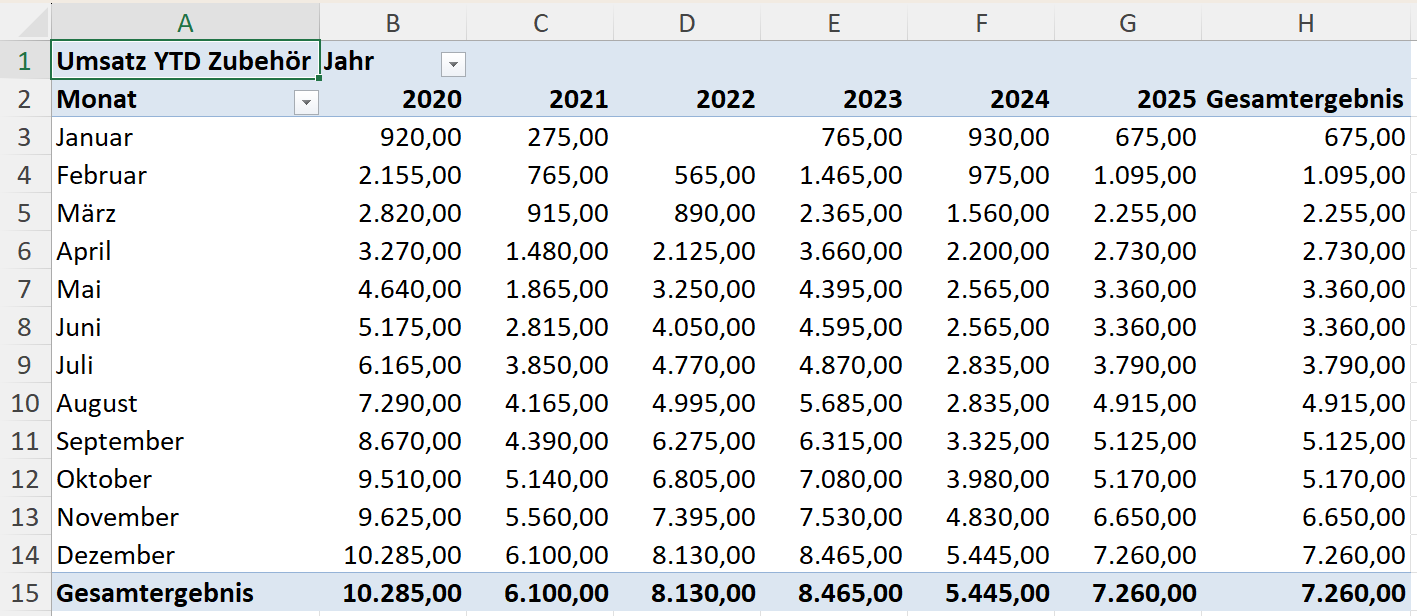Screen dimensions: 1417x616
Task: Select row 3 header
Action: (25, 137)
